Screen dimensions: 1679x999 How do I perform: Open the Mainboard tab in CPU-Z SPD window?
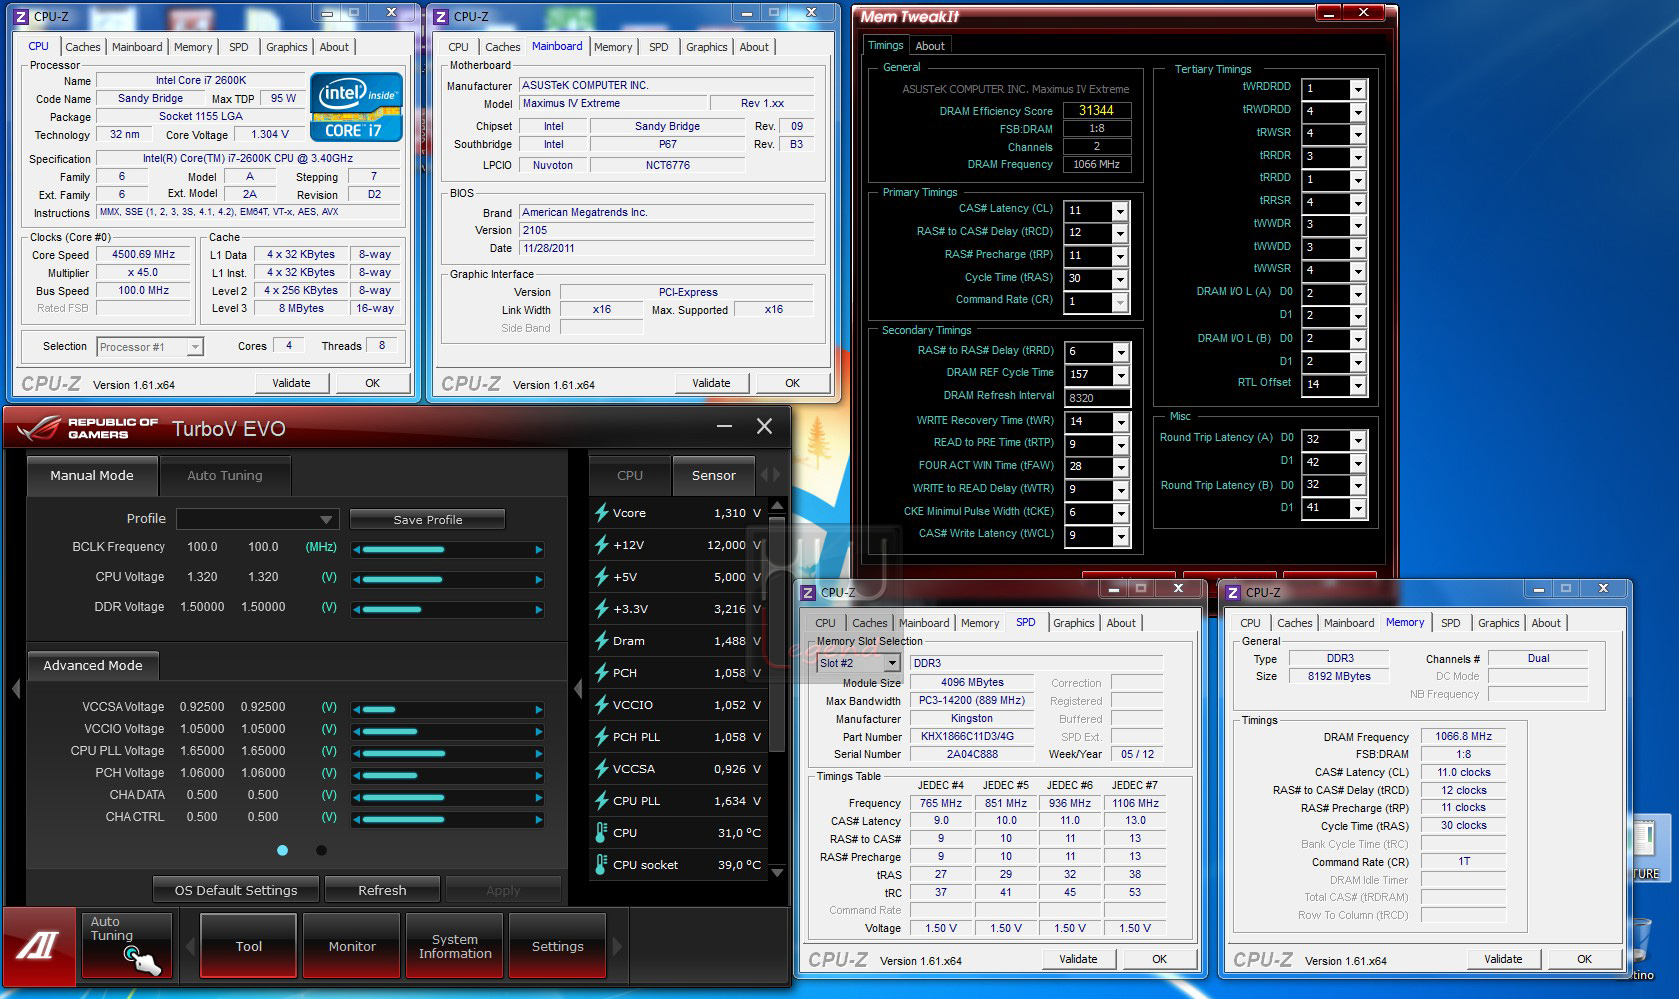(x=924, y=623)
